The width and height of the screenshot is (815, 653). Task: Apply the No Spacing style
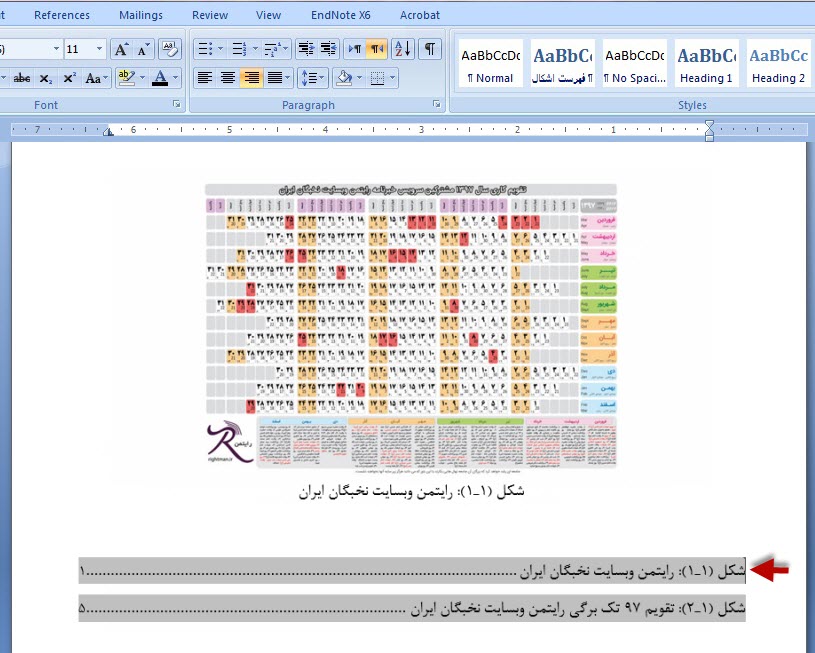click(x=634, y=65)
